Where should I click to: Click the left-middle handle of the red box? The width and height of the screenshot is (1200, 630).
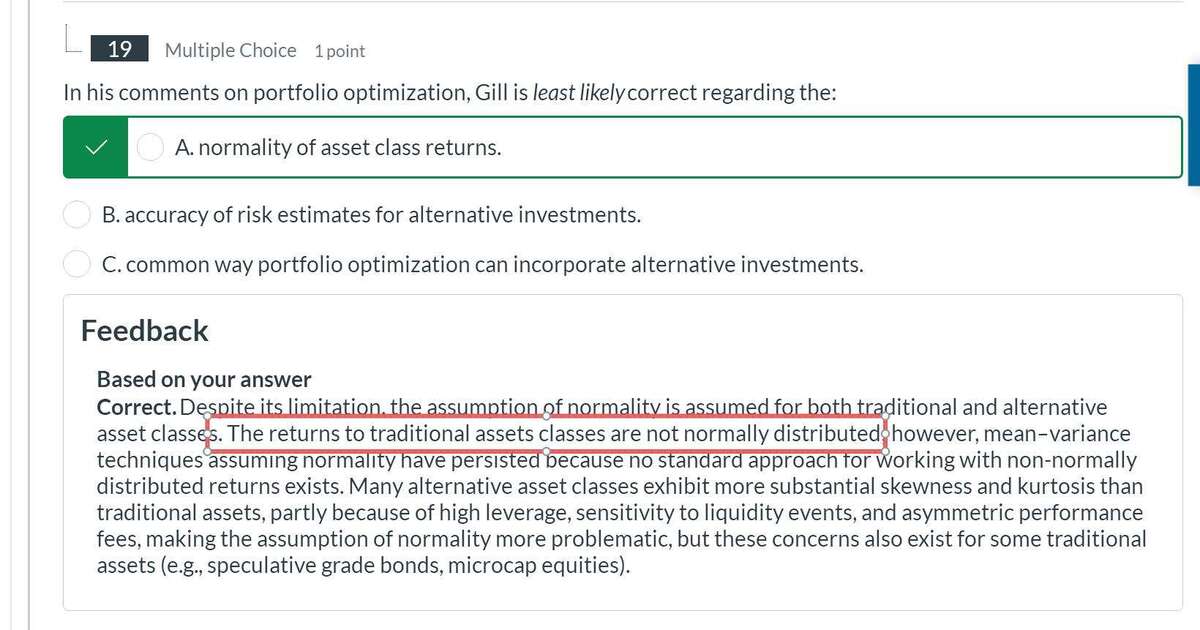click(x=207, y=434)
